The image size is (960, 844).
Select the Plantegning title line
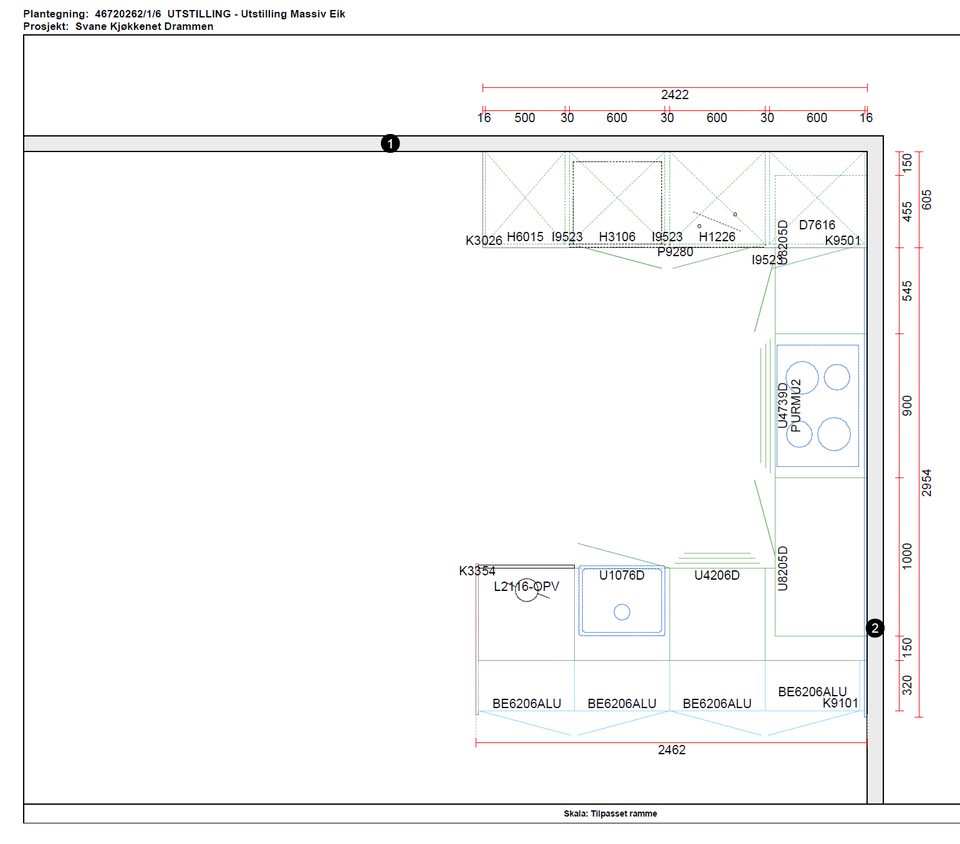click(x=184, y=13)
